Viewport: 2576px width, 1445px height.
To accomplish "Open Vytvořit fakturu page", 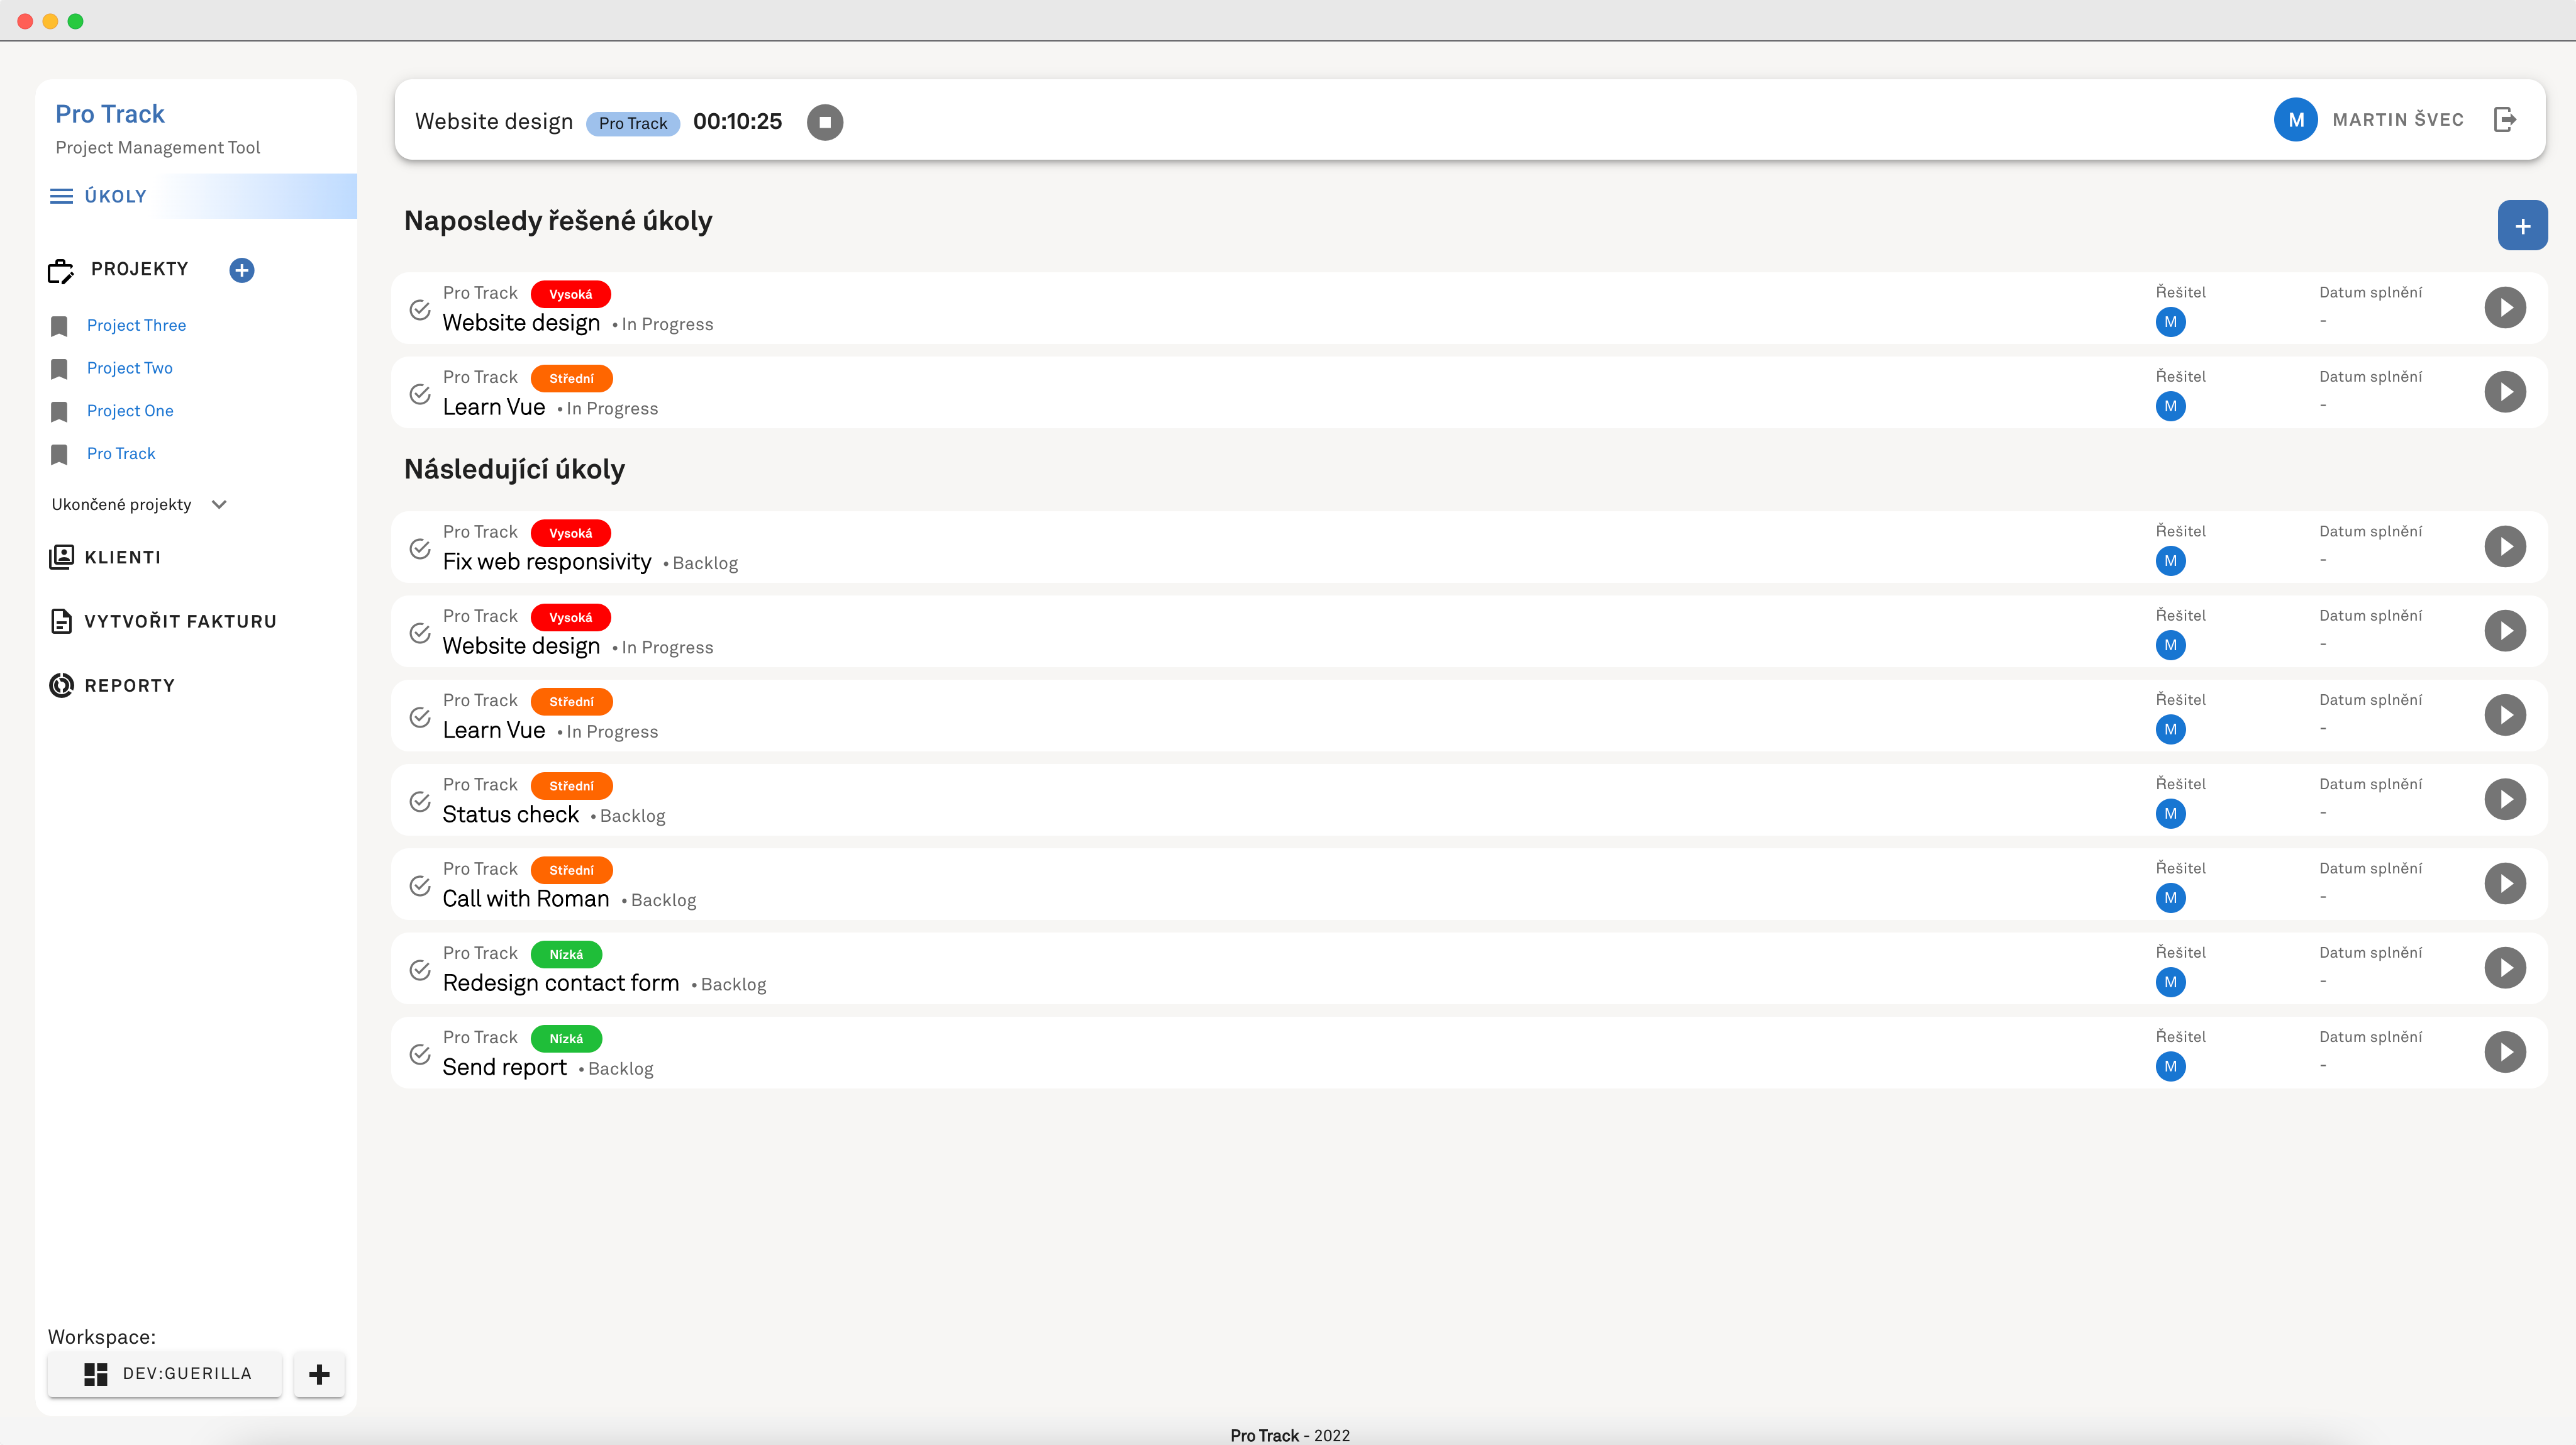I will 179,622.
